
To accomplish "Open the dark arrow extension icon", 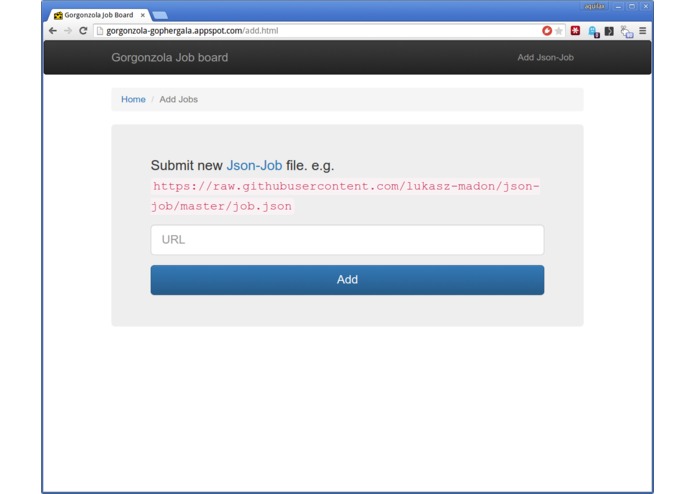I will click(609, 31).
